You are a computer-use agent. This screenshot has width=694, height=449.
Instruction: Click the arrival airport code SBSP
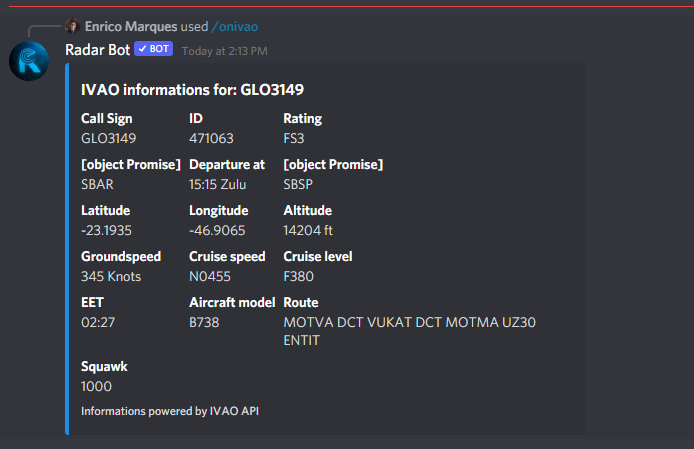298,185
